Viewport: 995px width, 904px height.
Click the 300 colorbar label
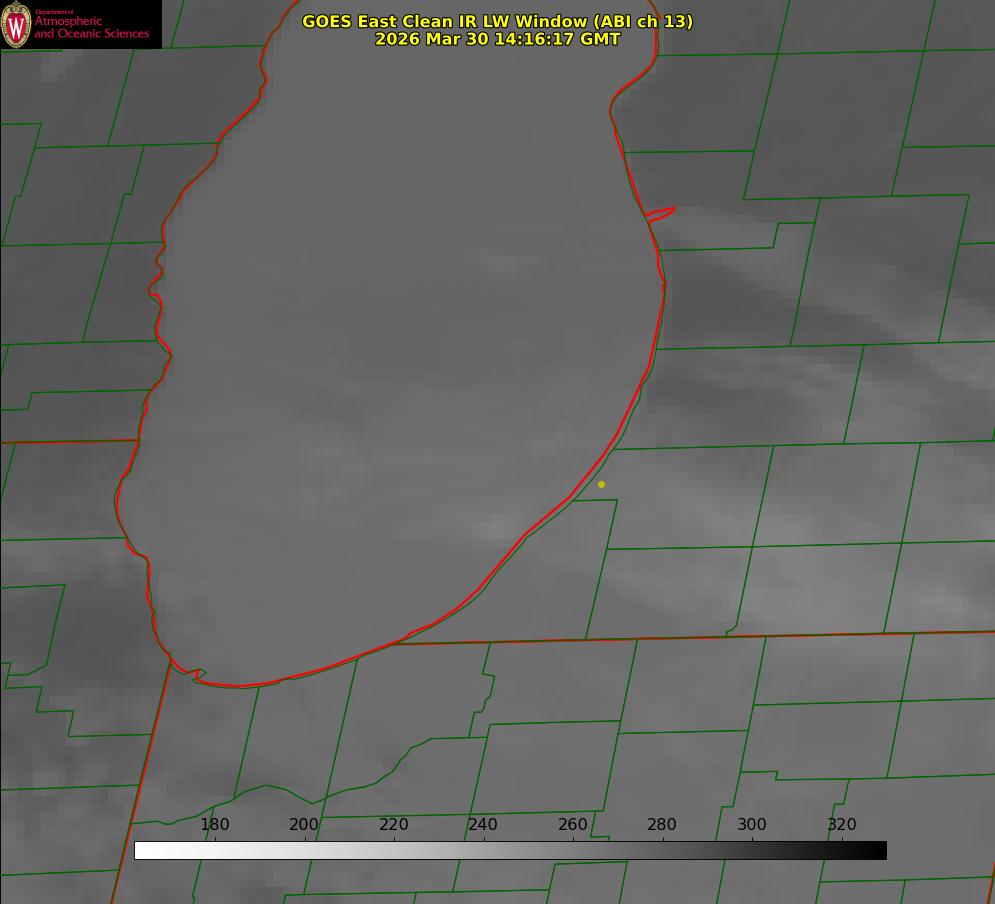752,825
